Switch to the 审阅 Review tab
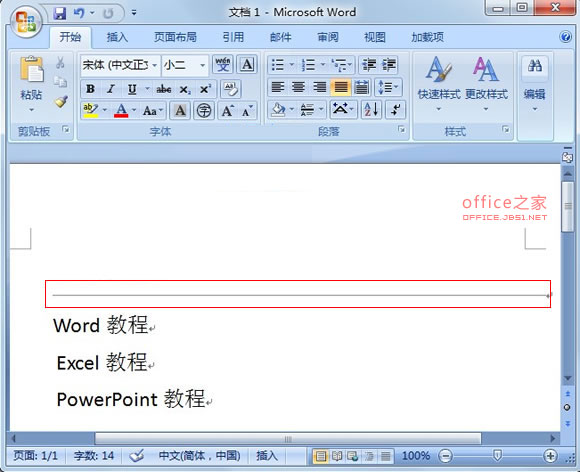 tap(328, 37)
